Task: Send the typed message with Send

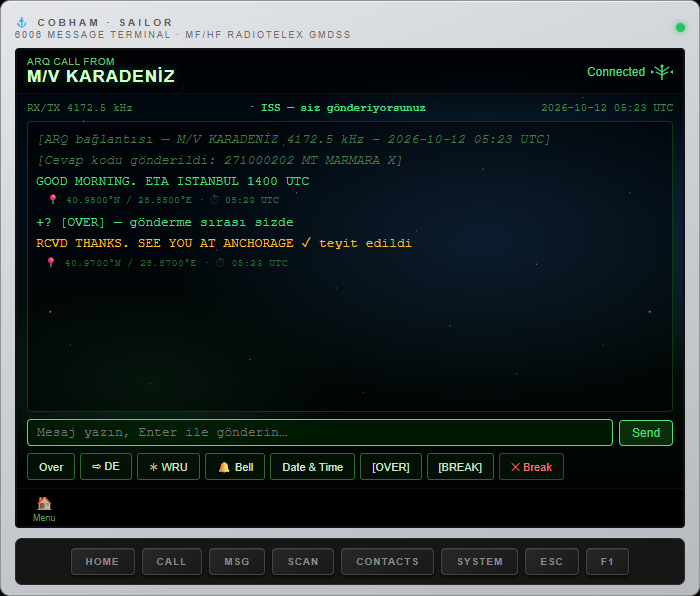Action: point(645,433)
